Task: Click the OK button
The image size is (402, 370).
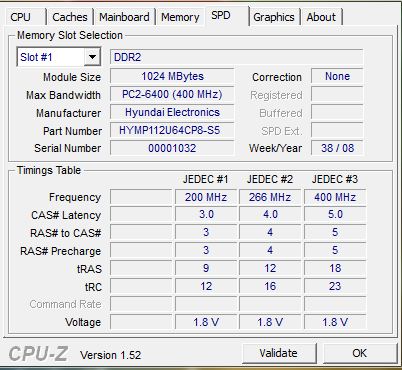Action: coord(359,353)
